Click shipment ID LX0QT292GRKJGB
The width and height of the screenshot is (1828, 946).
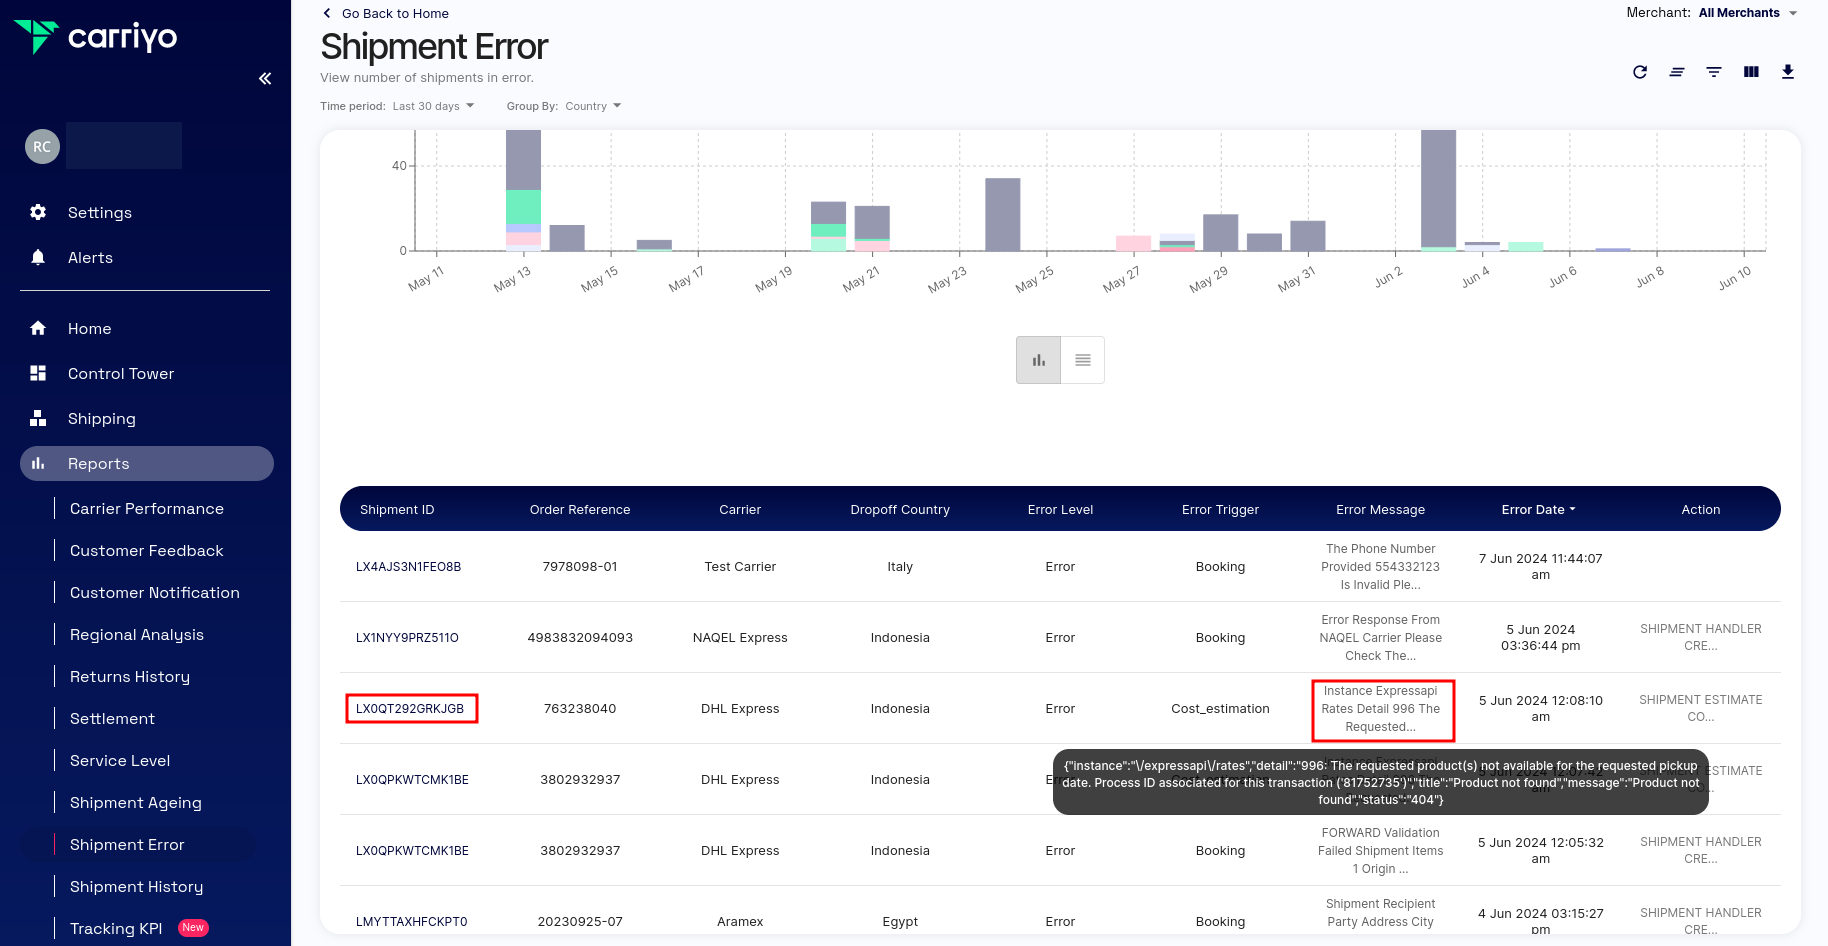(x=410, y=708)
